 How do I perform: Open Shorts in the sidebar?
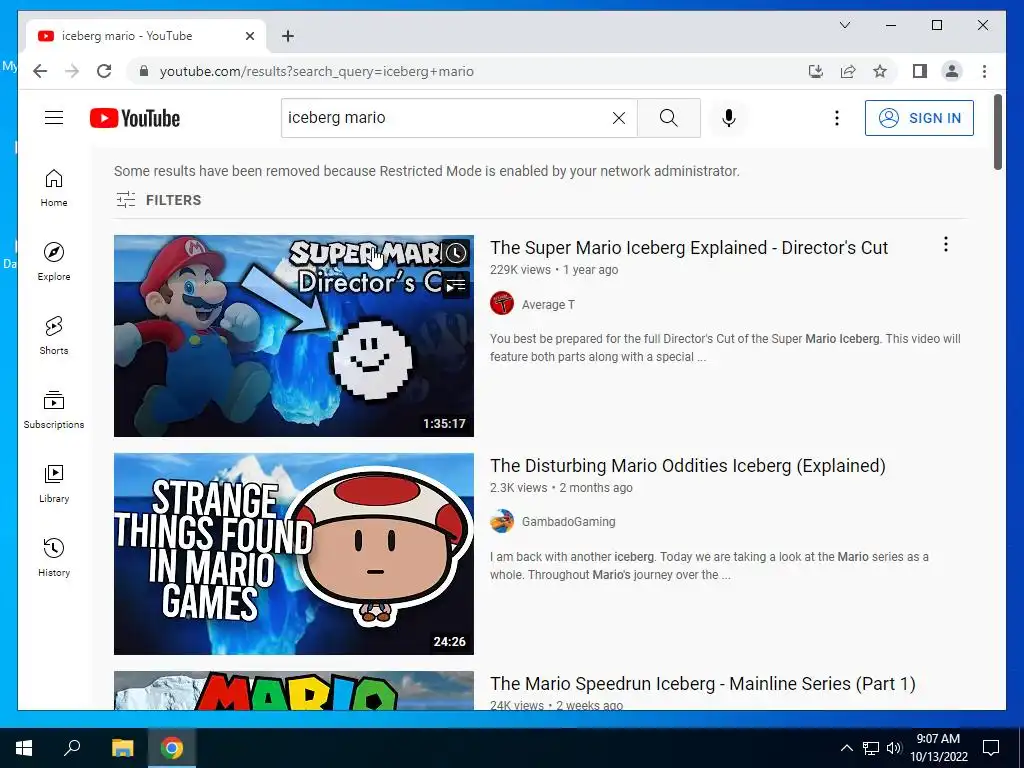click(54, 336)
